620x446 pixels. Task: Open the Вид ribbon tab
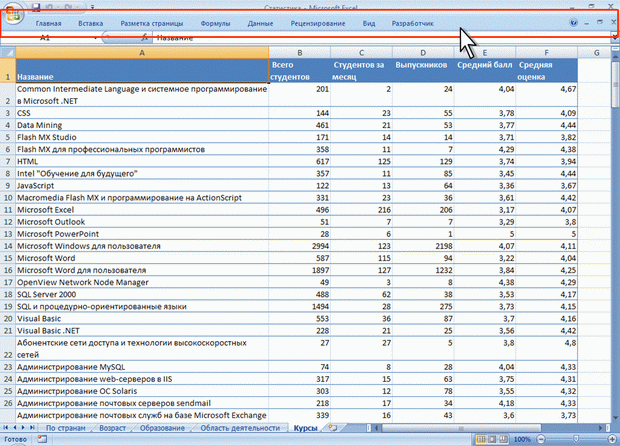pyautogui.click(x=369, y=23)
